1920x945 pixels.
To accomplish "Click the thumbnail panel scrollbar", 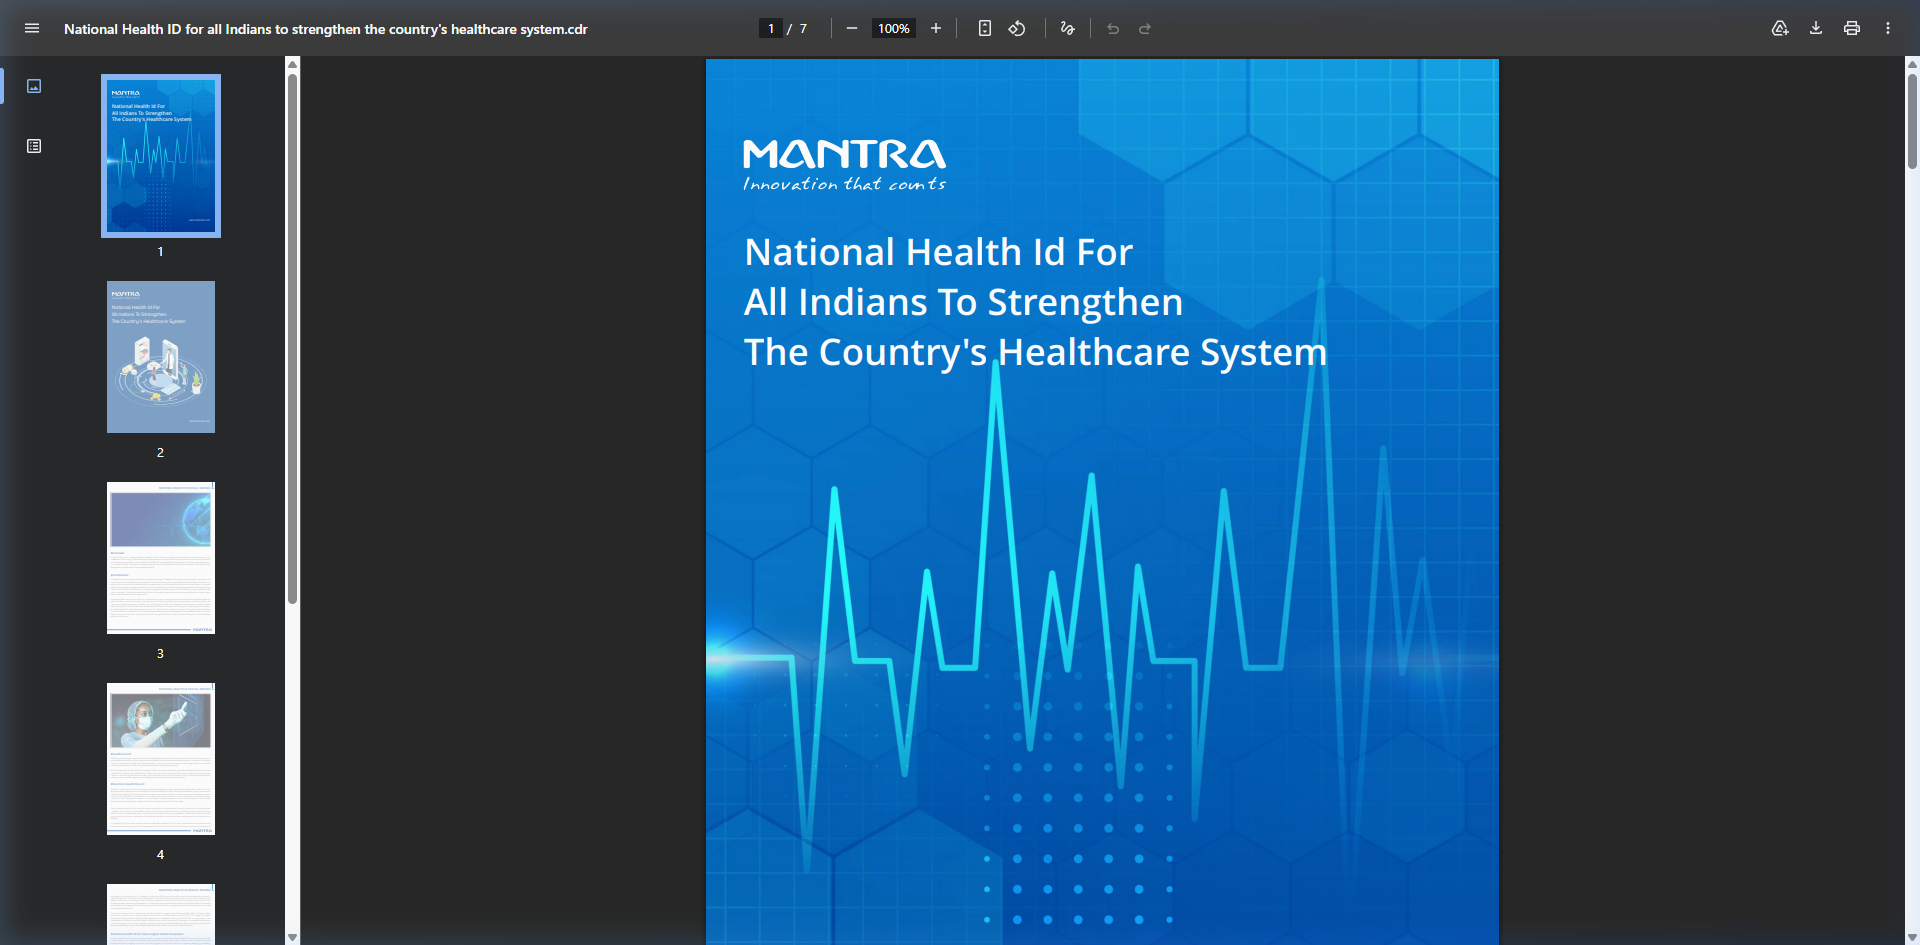I will pos(293,340).
